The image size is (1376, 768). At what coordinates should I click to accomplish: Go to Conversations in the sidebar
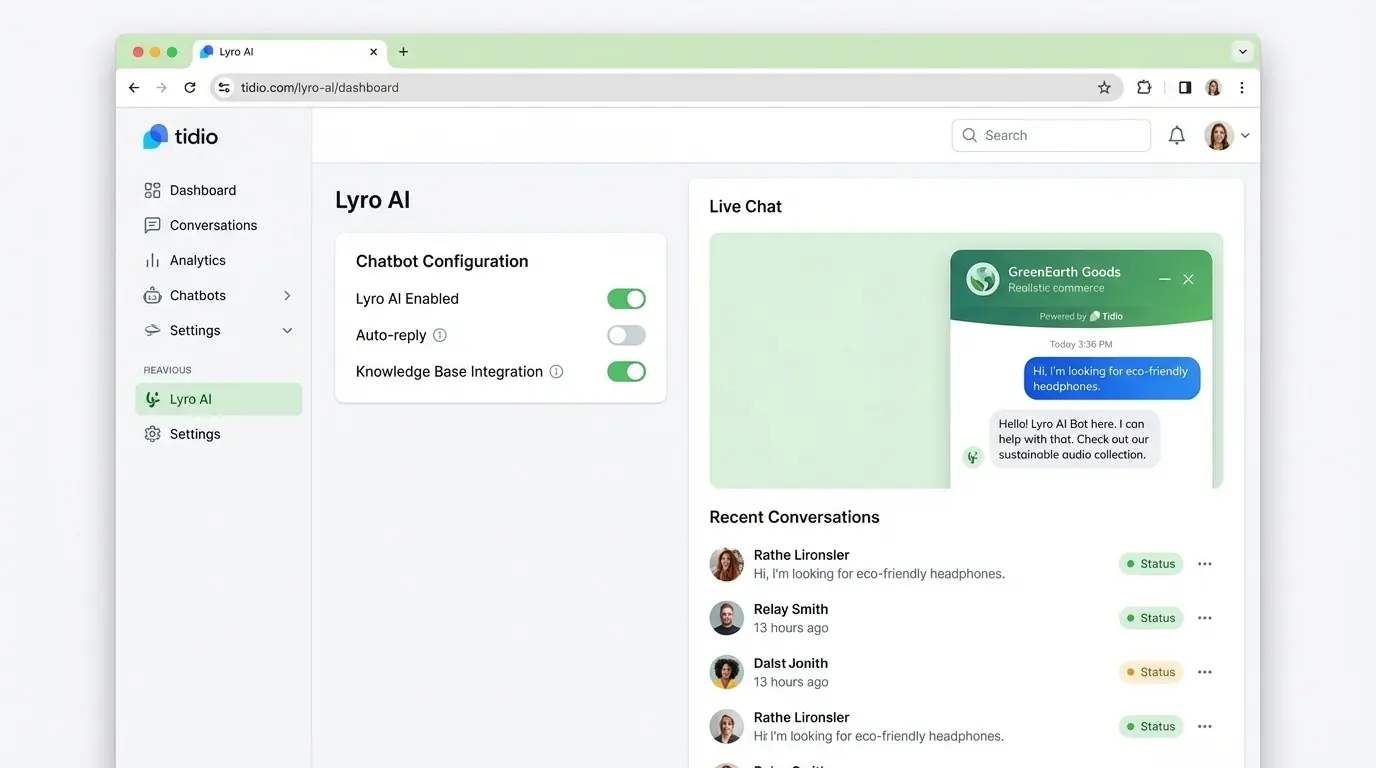tap(213, 226)
